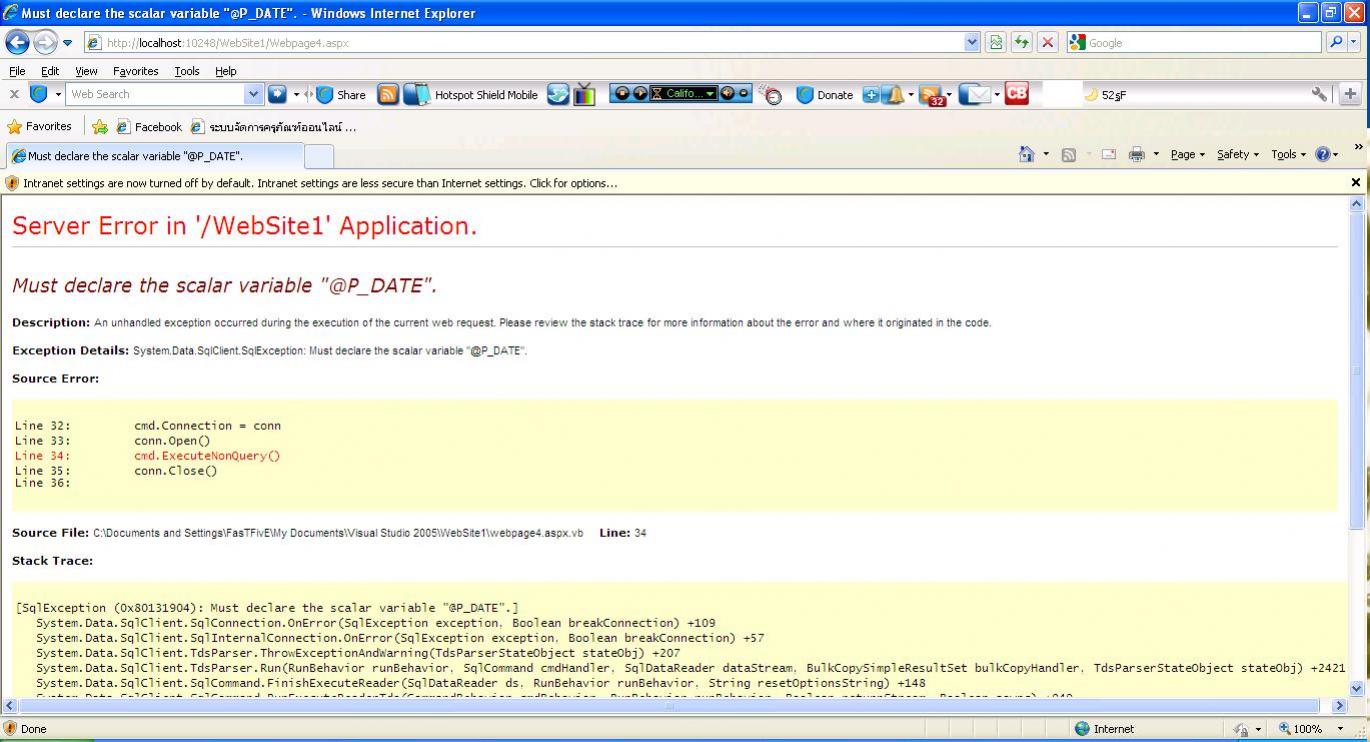Click the radio player play button
The image size is (1370, 742).
click(640, 93)
